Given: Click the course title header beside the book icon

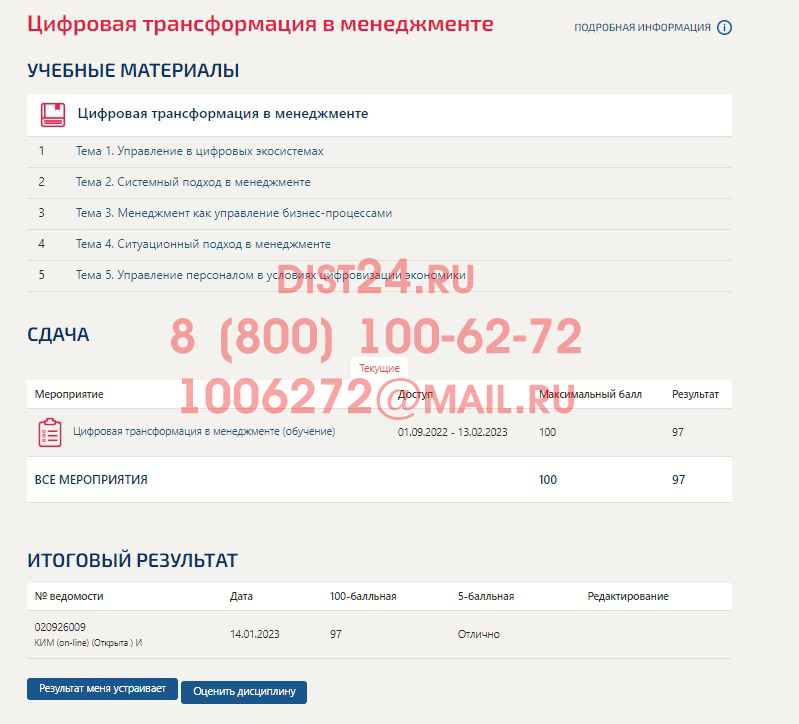Looking at the screenshot, I should pos(223,114).
